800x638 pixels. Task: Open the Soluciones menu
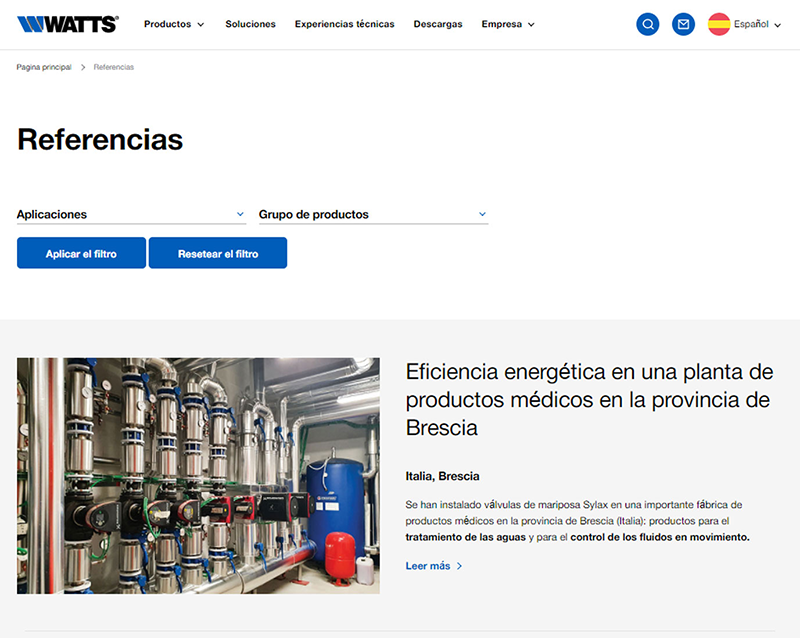pyautogui.click(x=250, y=24)
